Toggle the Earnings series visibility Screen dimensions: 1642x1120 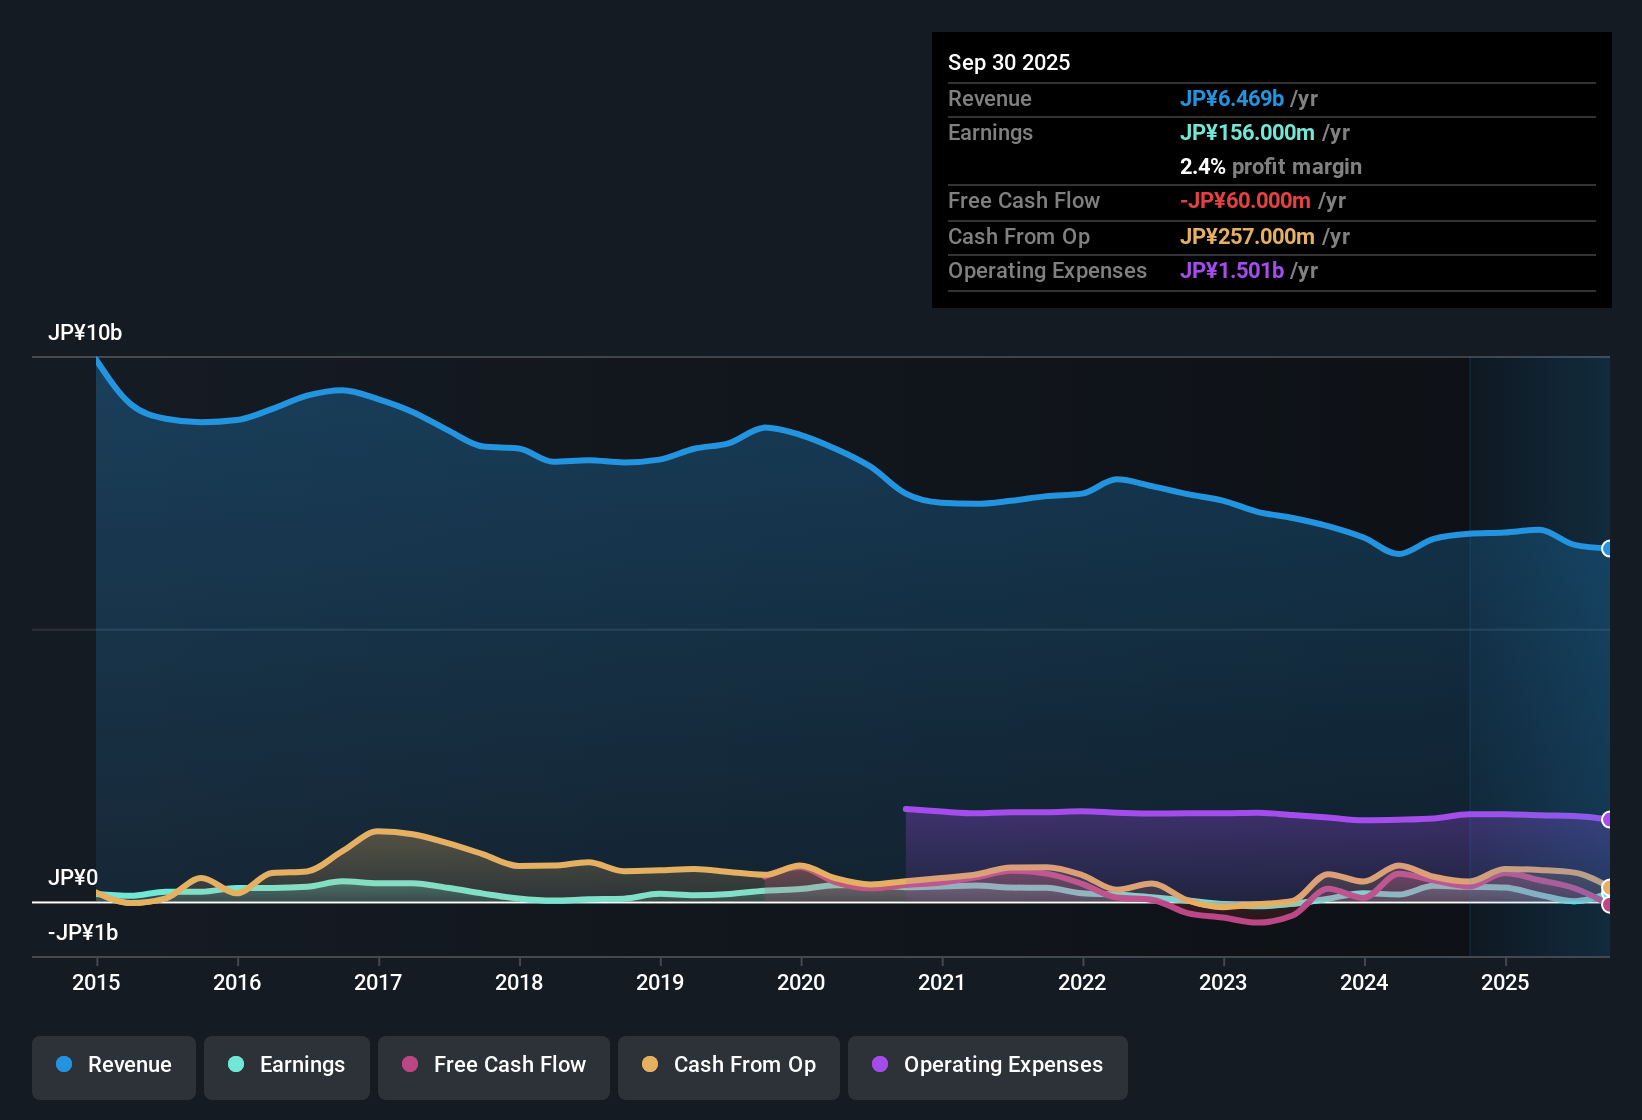tap(287, 1065)
